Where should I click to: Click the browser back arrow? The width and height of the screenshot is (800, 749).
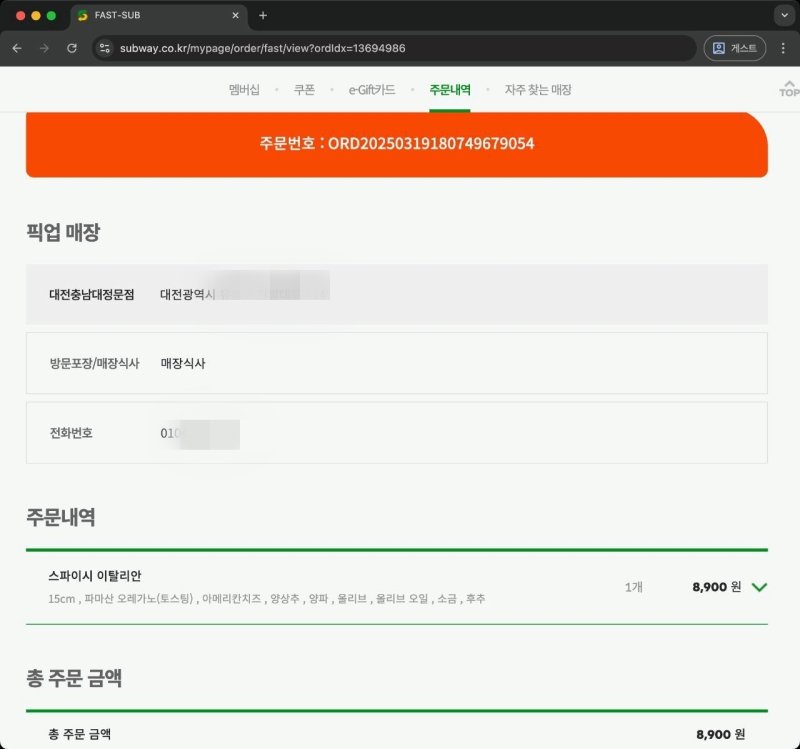coord(16,47)
